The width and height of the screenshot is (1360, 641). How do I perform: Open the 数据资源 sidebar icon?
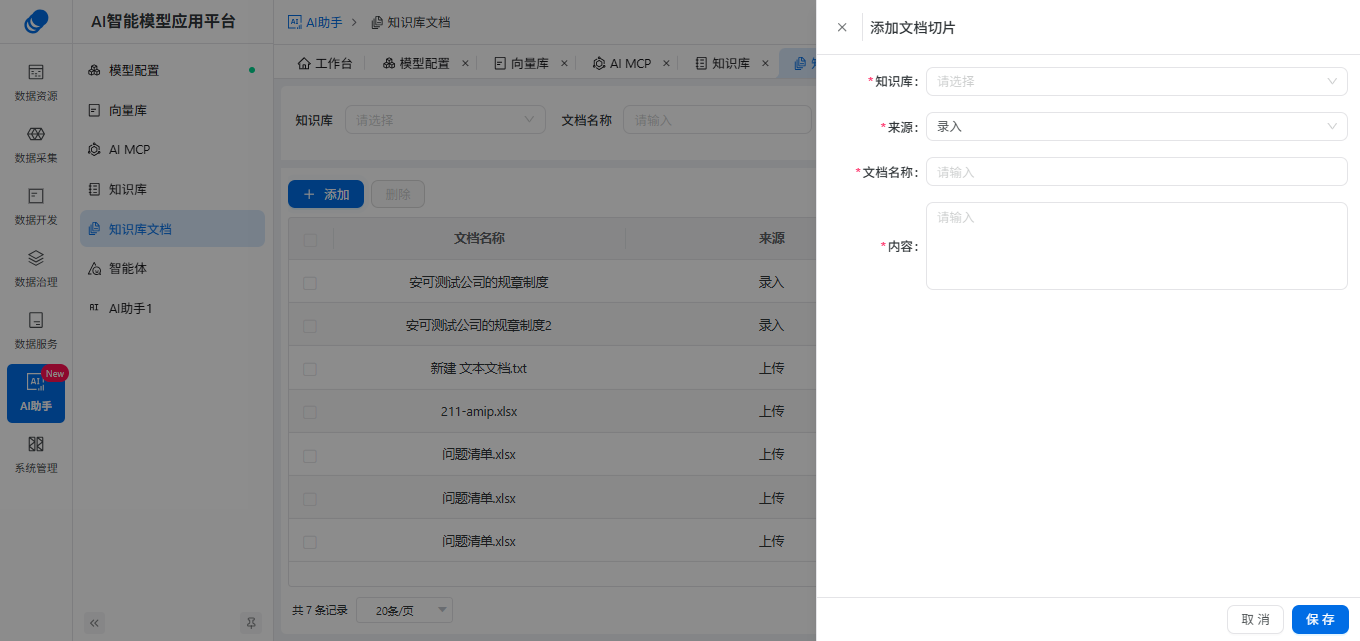(36, 83)
